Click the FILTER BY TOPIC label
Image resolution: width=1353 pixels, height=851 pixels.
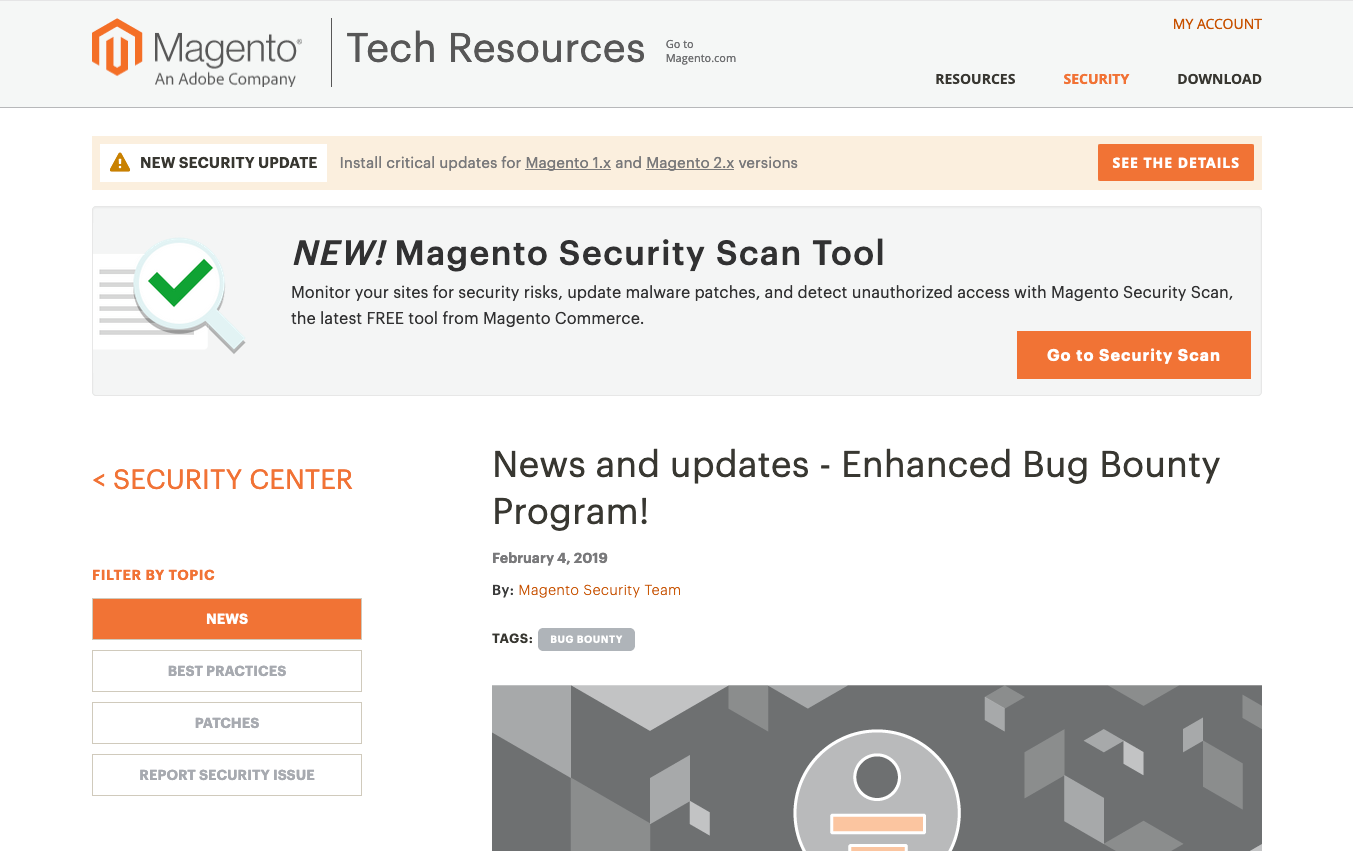point(153,575)
